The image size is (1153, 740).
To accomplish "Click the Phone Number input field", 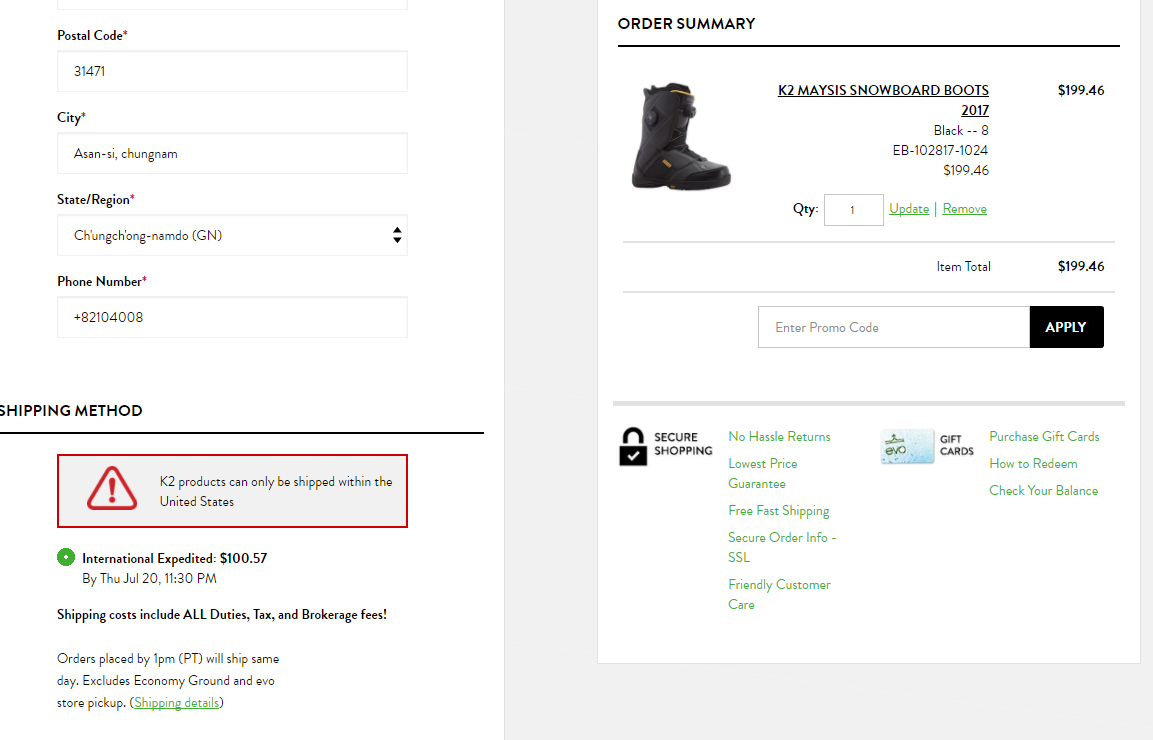I will point(232,318).
